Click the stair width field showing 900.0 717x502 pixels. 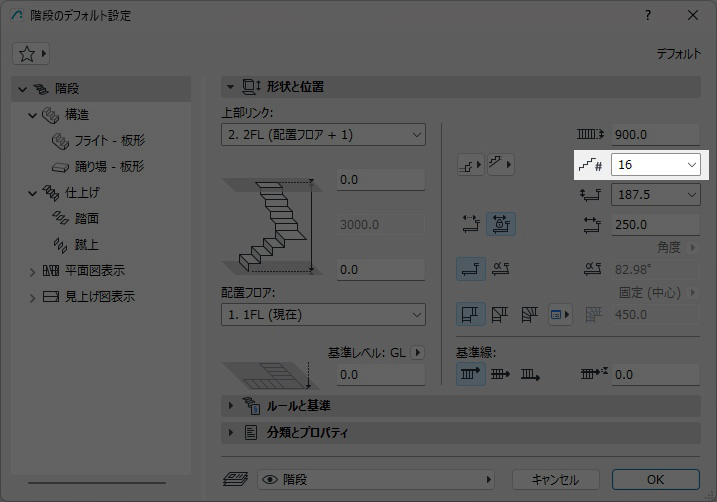655,134
